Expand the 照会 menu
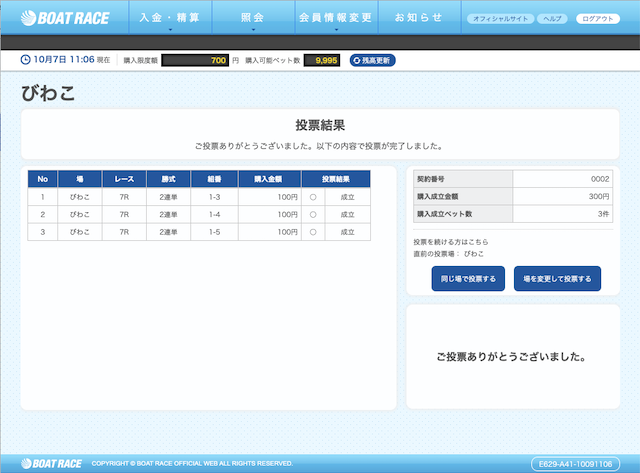640x473 pixels. click(254, 19)
